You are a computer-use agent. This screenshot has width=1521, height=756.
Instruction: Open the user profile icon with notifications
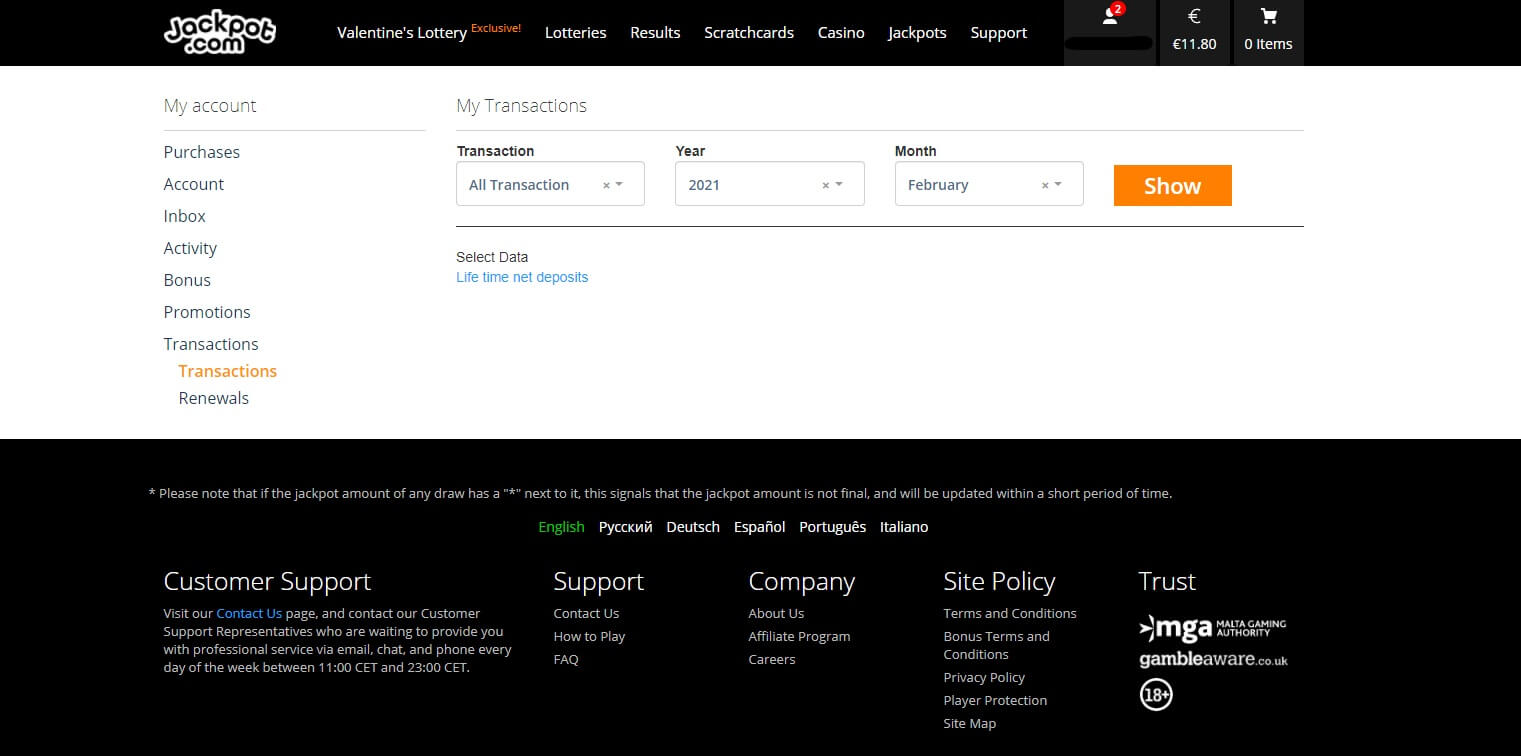pos(1109,17)
